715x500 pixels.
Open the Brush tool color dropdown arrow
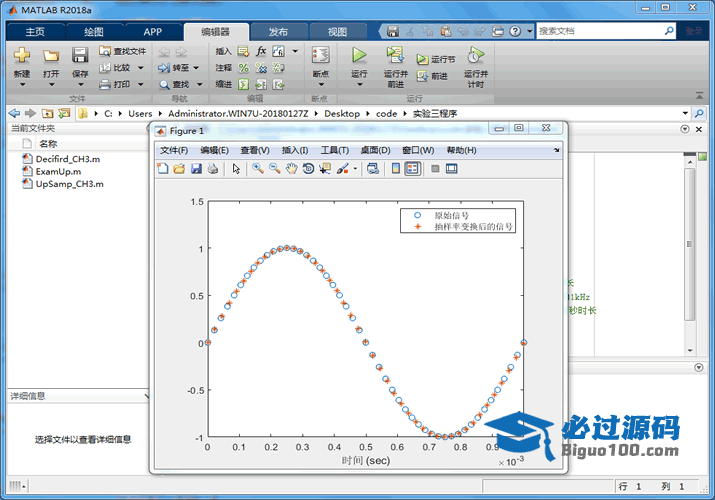point(354,169)
